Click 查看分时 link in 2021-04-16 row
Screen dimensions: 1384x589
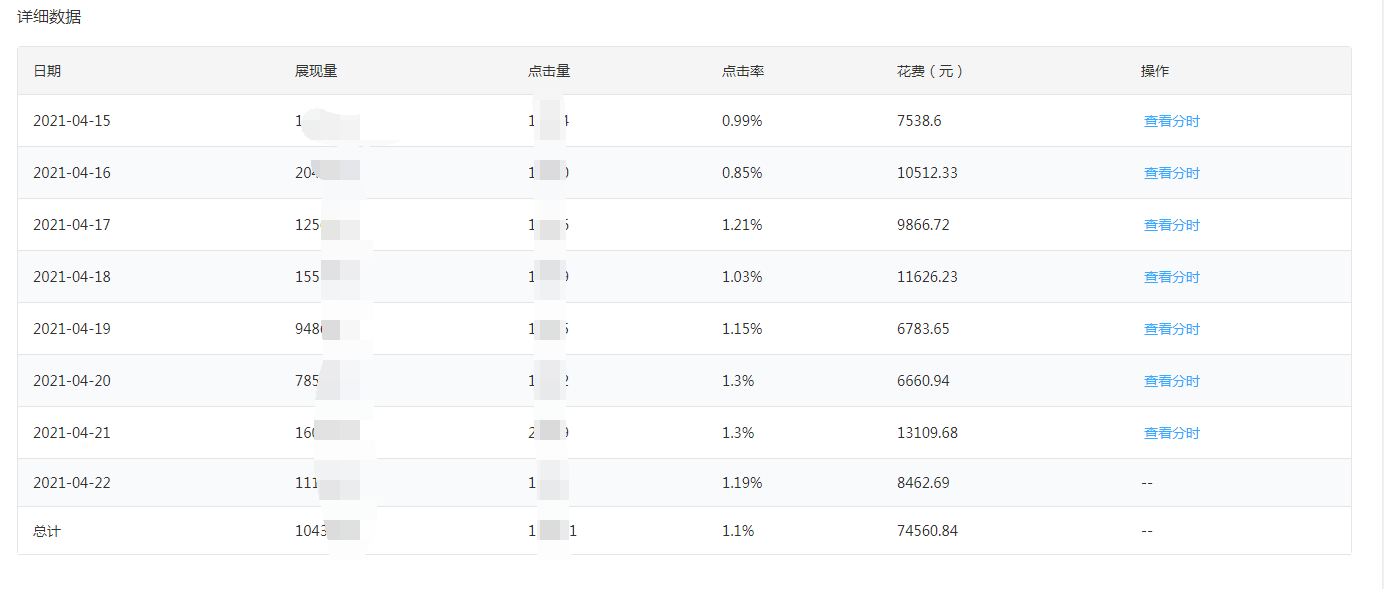[1171, 173]
